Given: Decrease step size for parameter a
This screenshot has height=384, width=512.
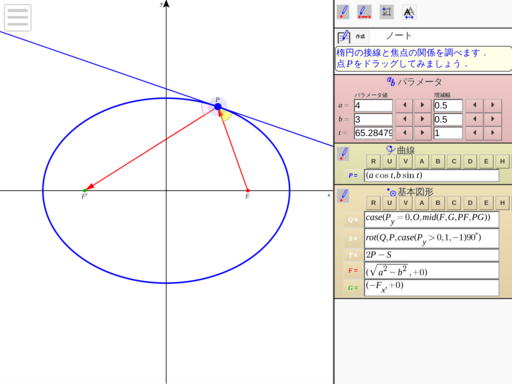Looking at the screenshot, I should click(475, 105).
